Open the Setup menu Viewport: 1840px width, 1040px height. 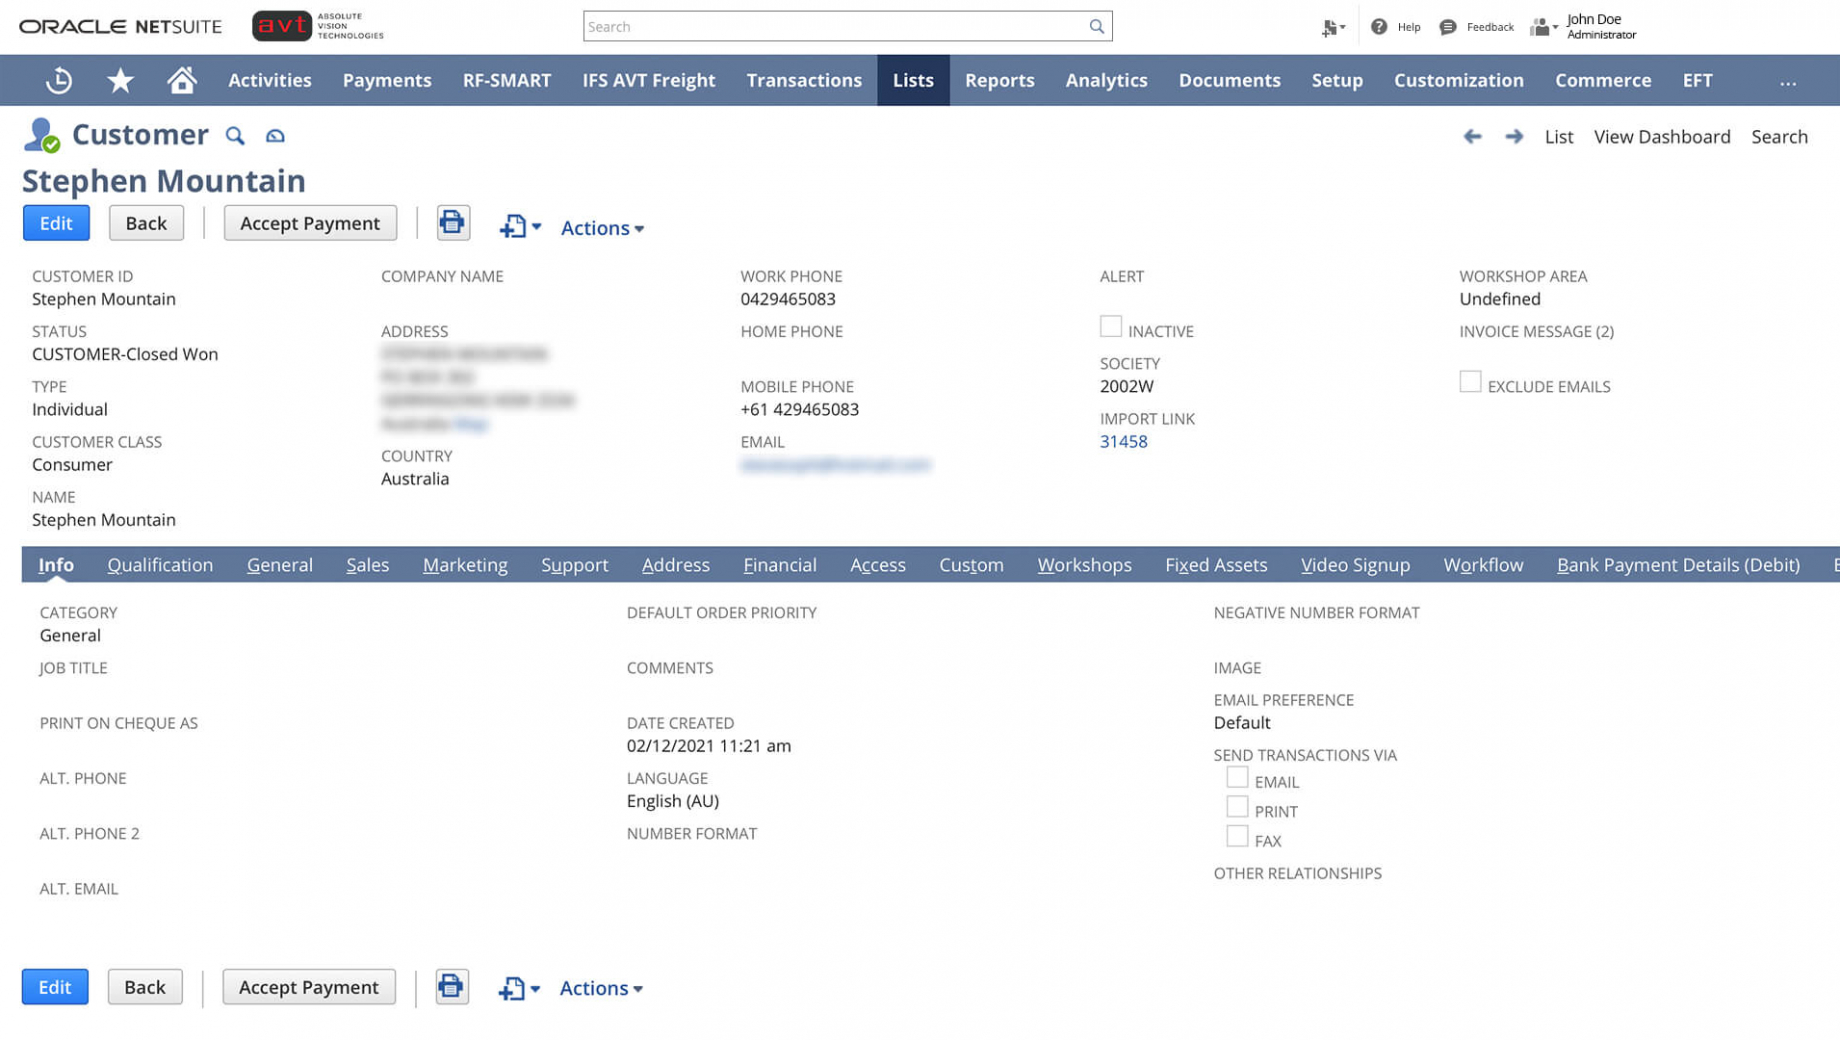click(x=1337, y=80)
